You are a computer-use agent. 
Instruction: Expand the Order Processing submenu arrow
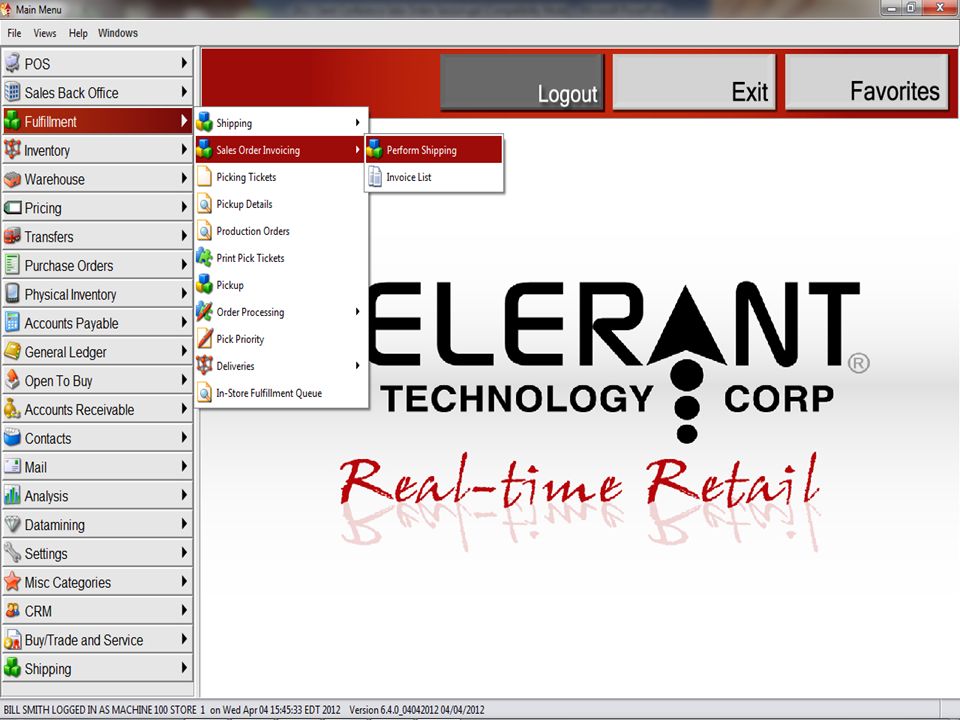pyautogui.click(x=358, y=312)
